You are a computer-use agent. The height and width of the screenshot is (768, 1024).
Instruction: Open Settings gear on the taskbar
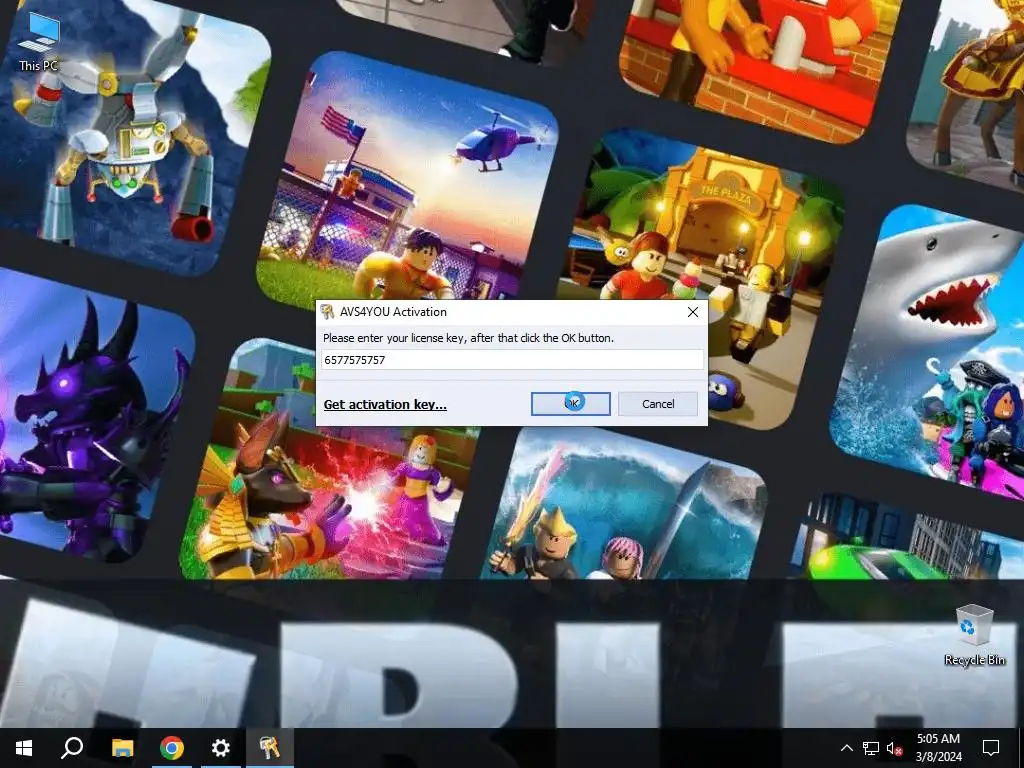tap(221, 748)
